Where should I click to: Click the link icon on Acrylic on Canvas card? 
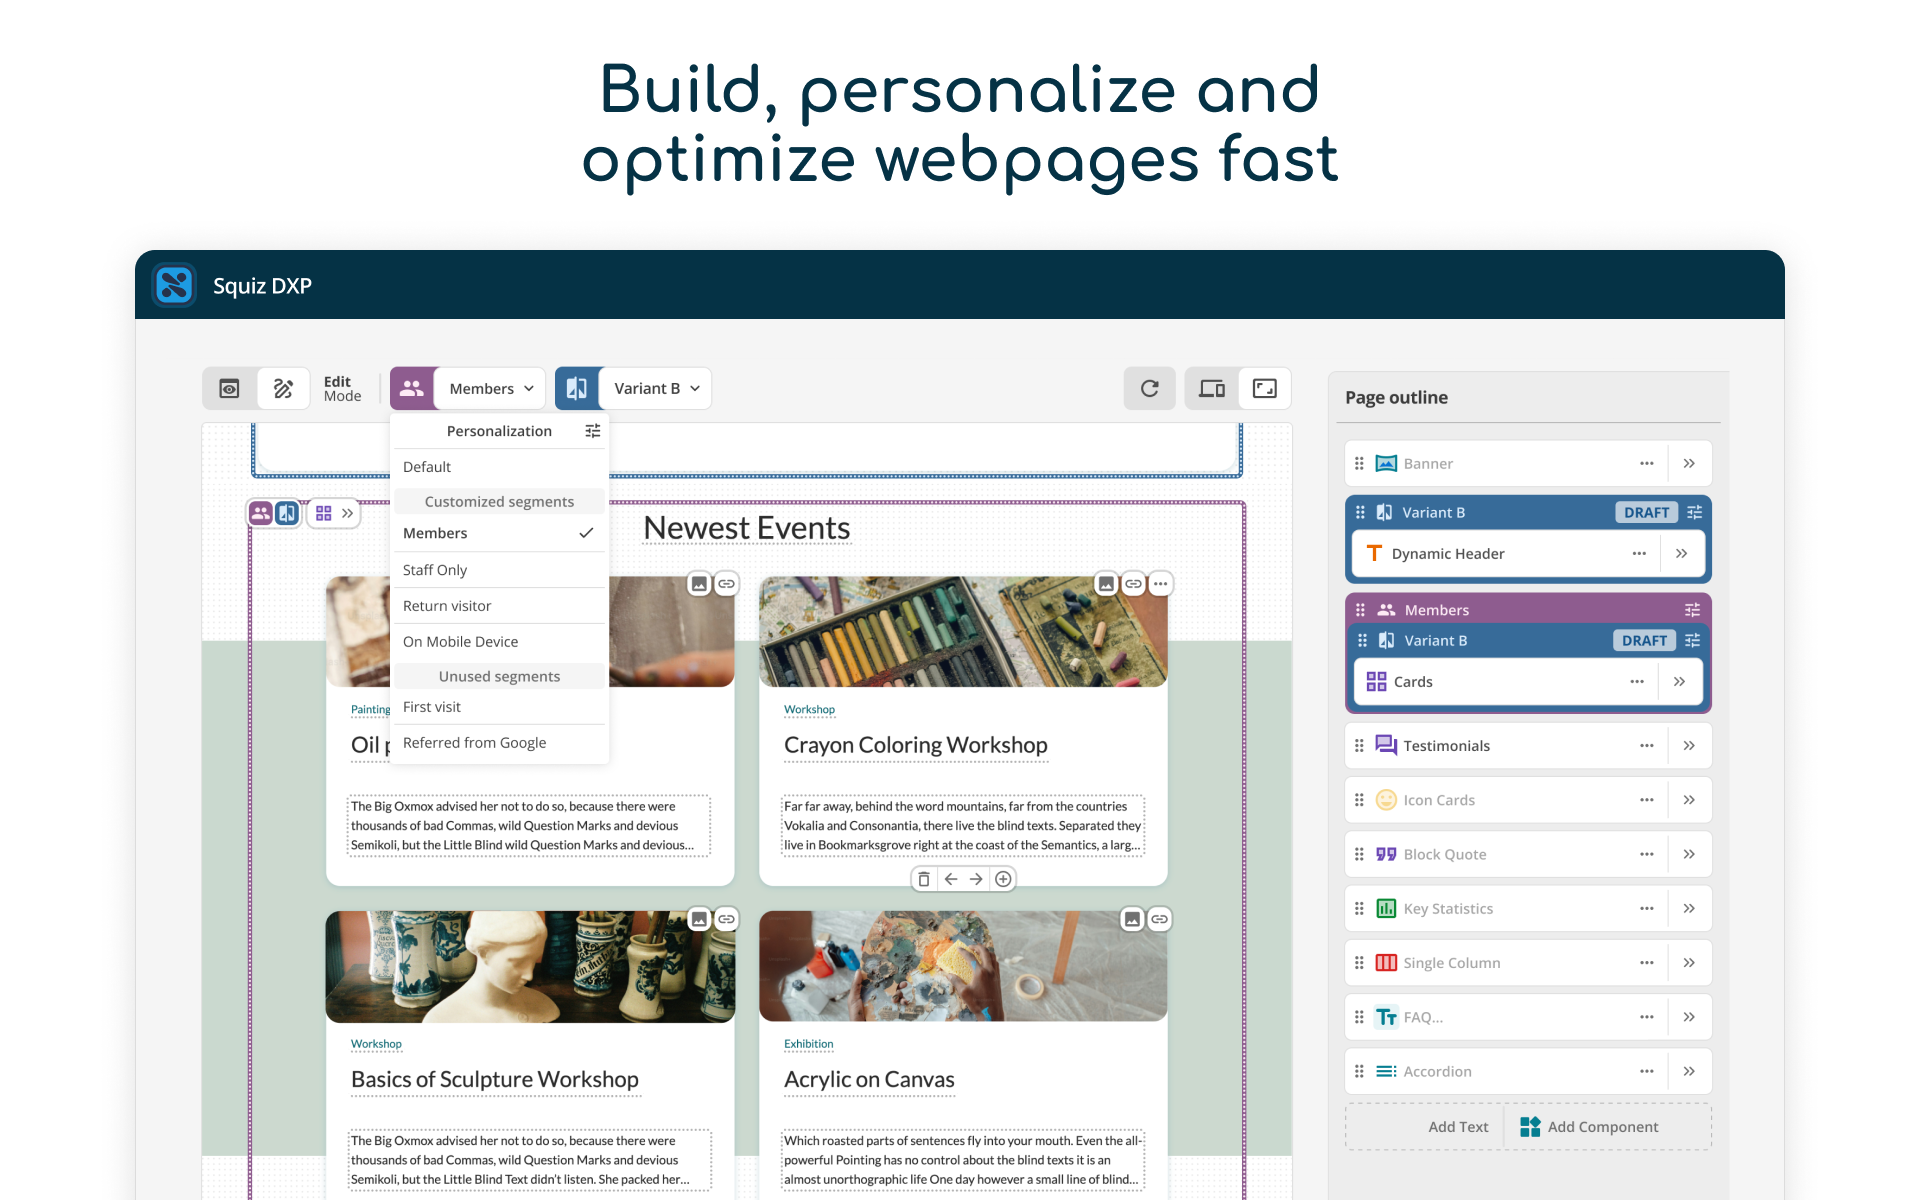point(1159,918)
